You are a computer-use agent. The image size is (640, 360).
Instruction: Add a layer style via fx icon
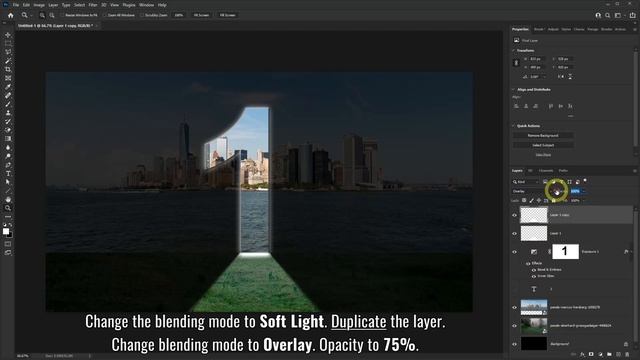(582, 355)
